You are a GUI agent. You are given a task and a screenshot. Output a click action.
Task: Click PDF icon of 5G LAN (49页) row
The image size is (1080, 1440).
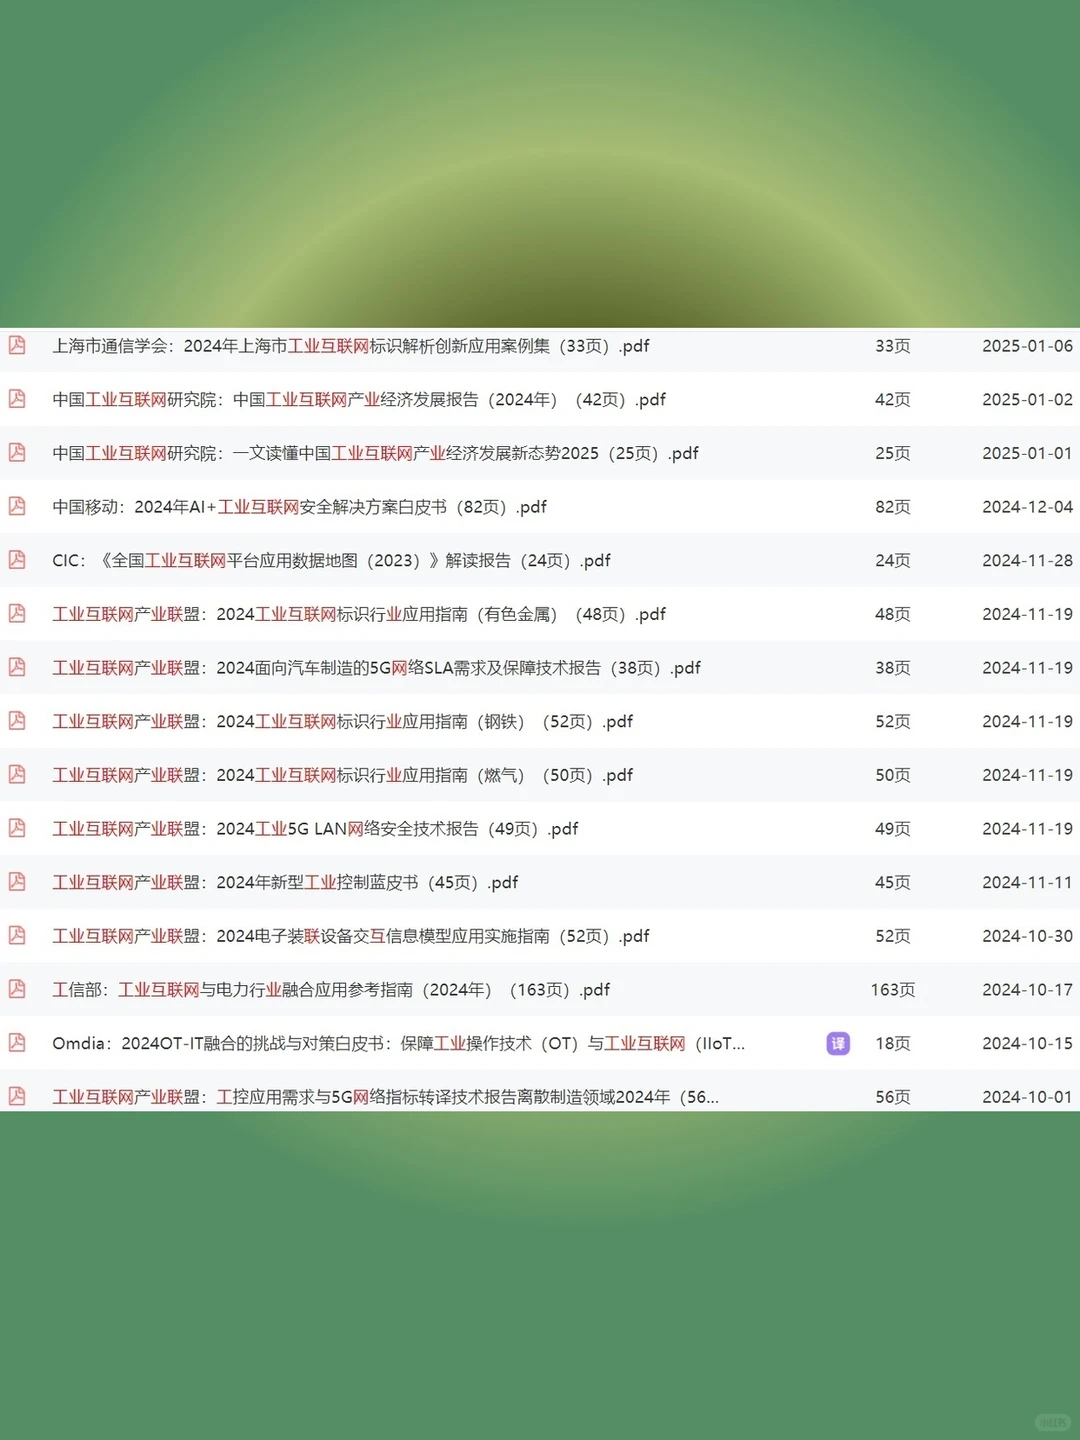tap(17, 828)
